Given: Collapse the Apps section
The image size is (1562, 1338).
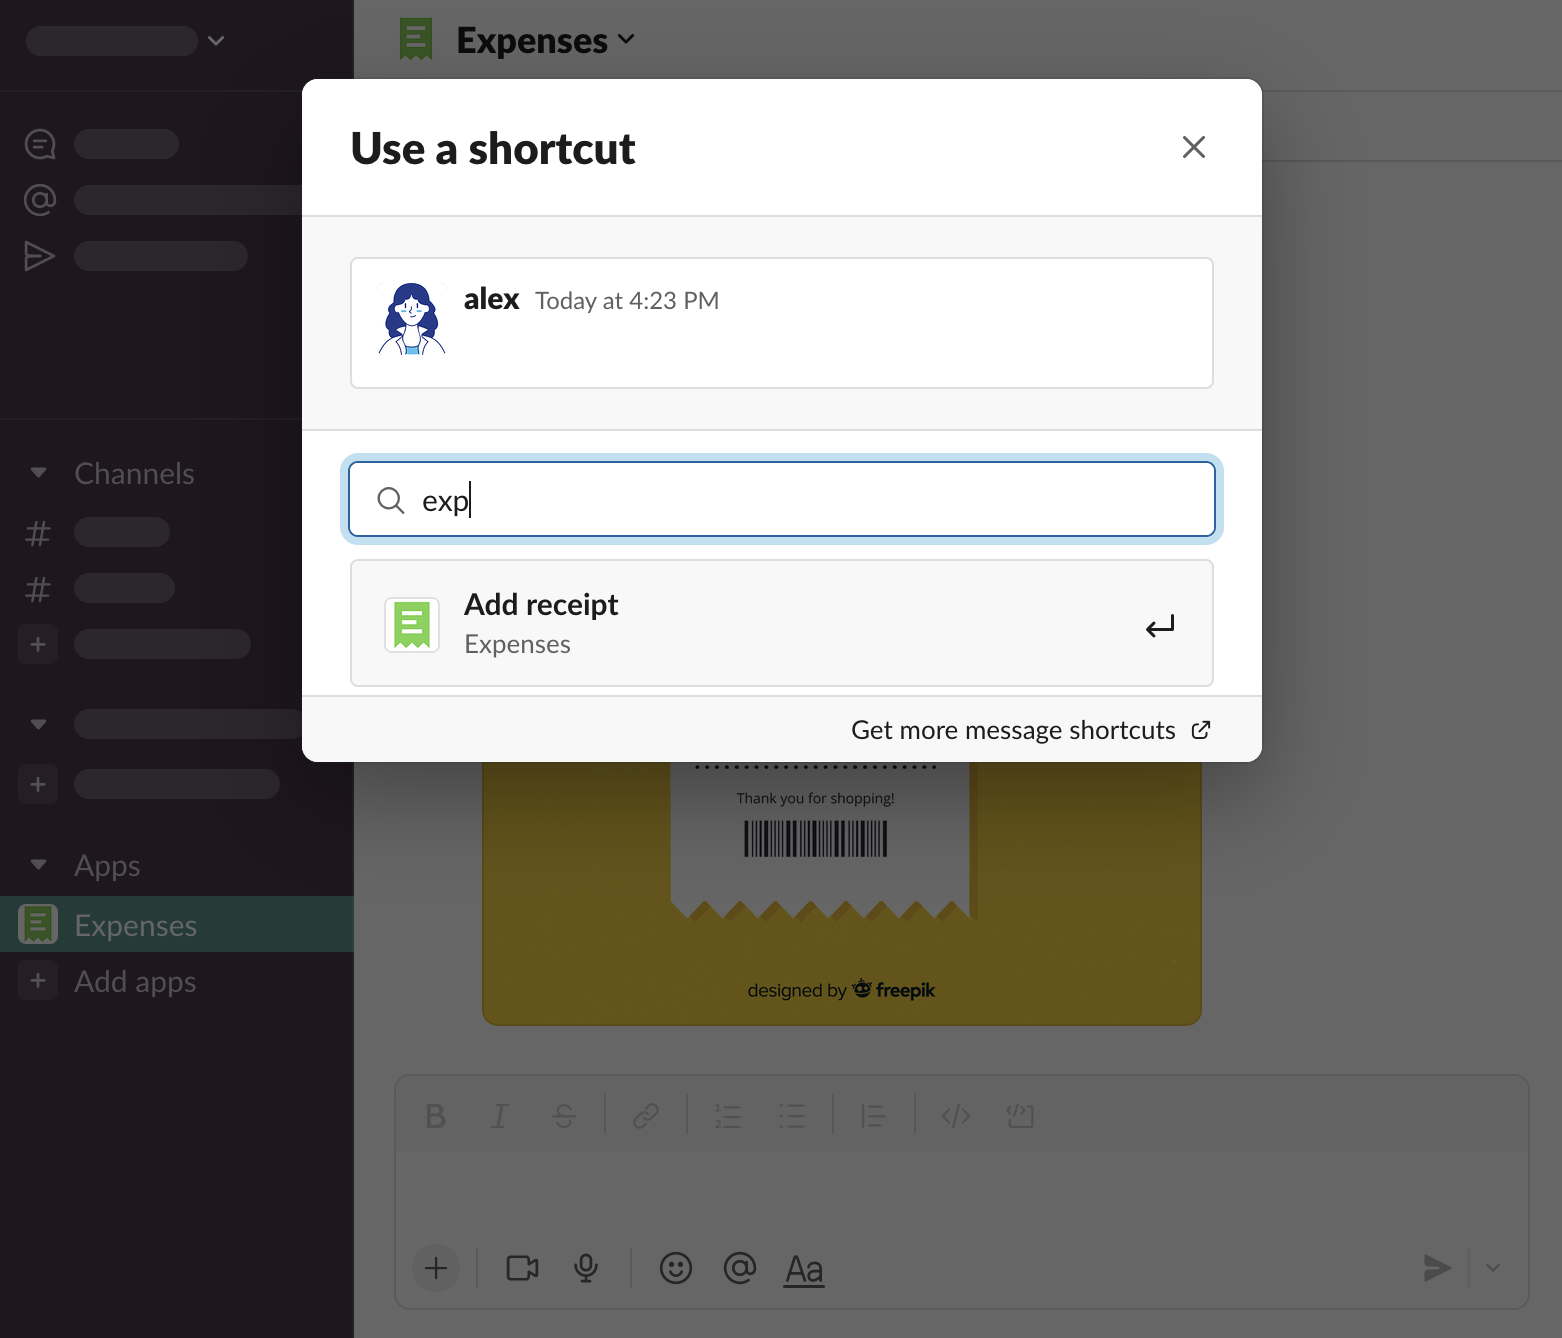Looking at the screenshot, I should coord(38,865).
